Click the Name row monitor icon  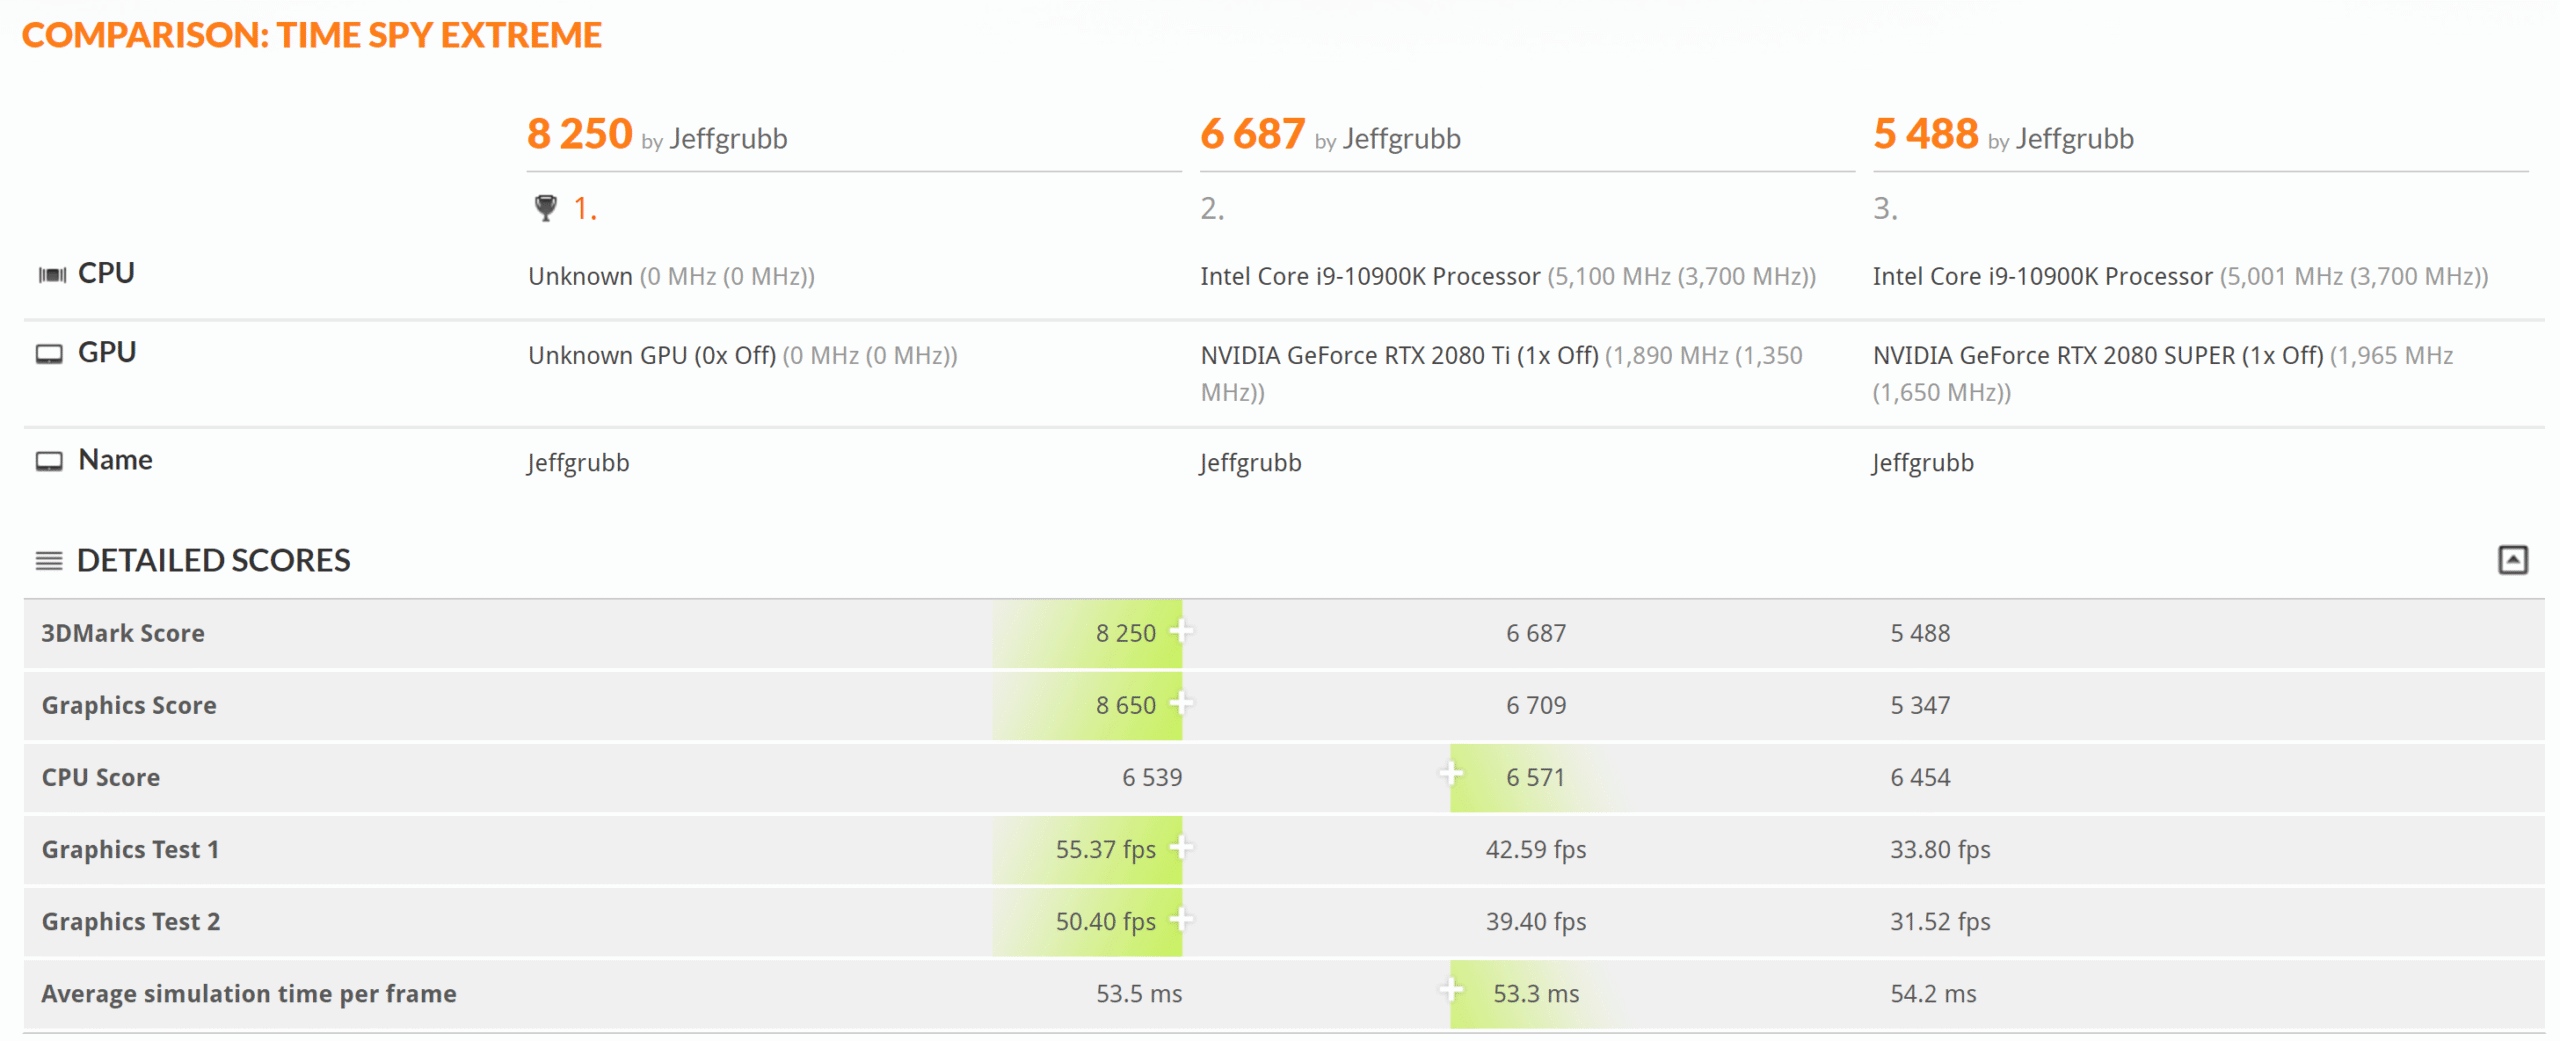pos(49,461)
